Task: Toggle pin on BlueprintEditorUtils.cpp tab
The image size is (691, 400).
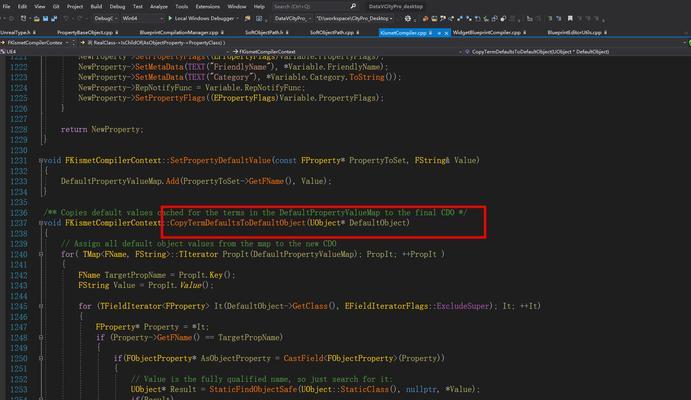Action: [x=606, y=33]
